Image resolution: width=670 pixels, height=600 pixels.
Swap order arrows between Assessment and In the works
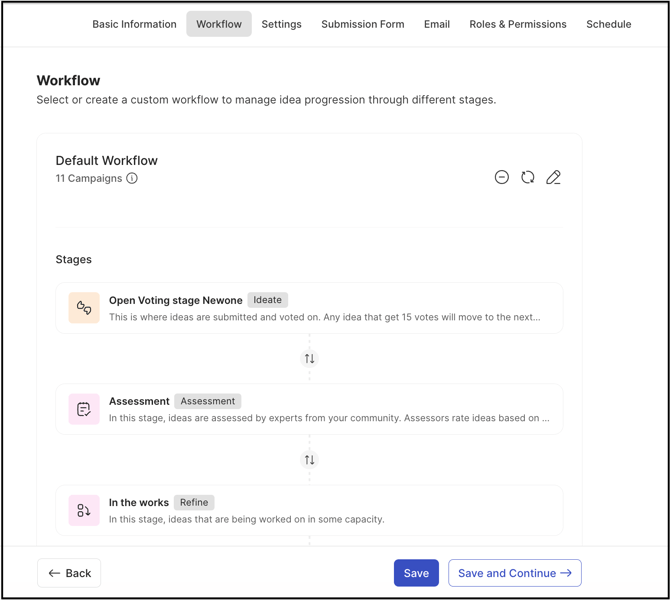click(309, 460)
